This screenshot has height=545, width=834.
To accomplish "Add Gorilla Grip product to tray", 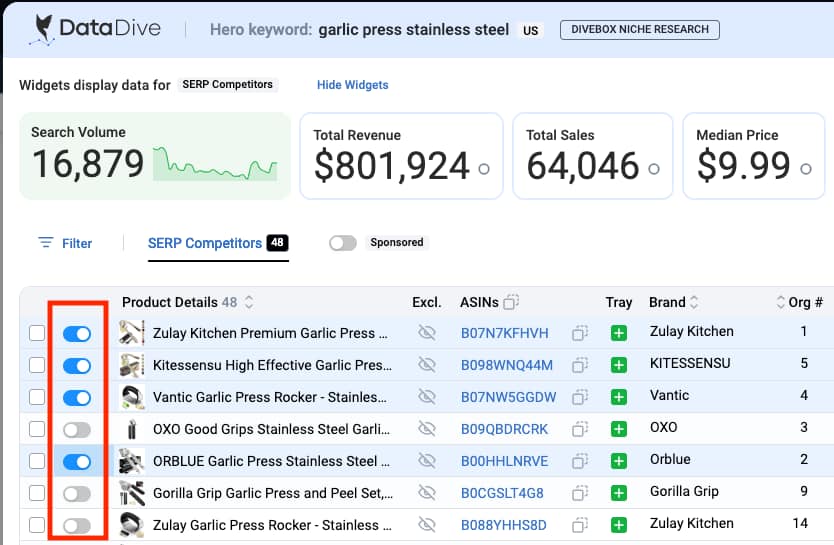I will coord(619,493).
